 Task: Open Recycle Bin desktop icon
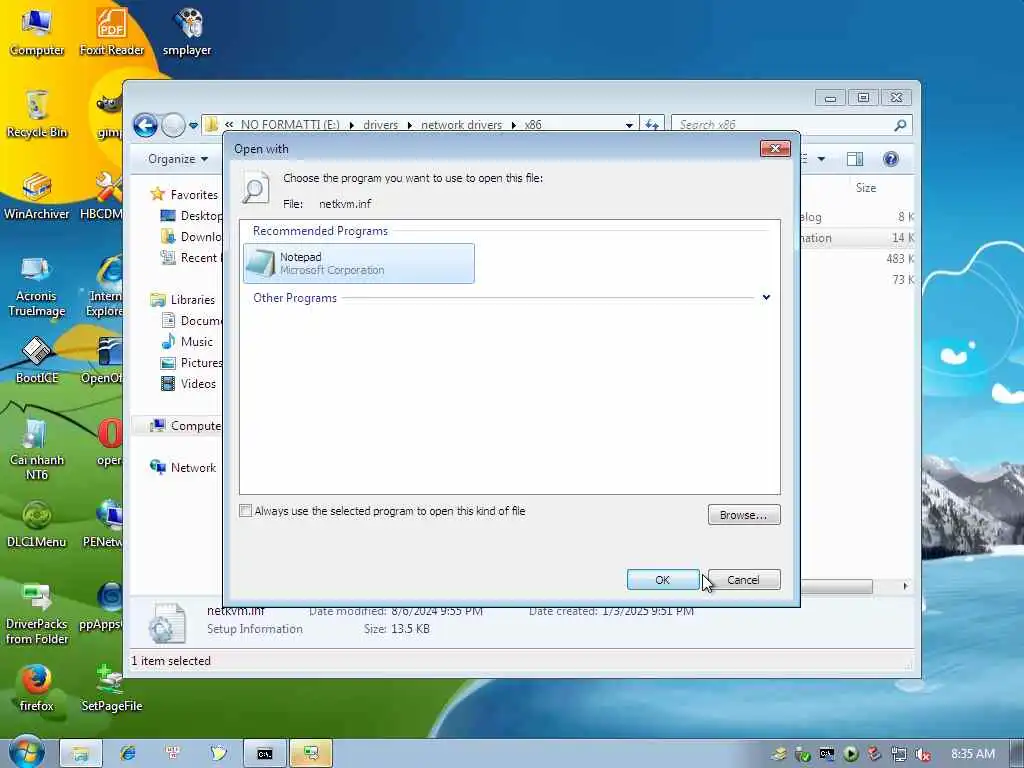click(37, 114)
